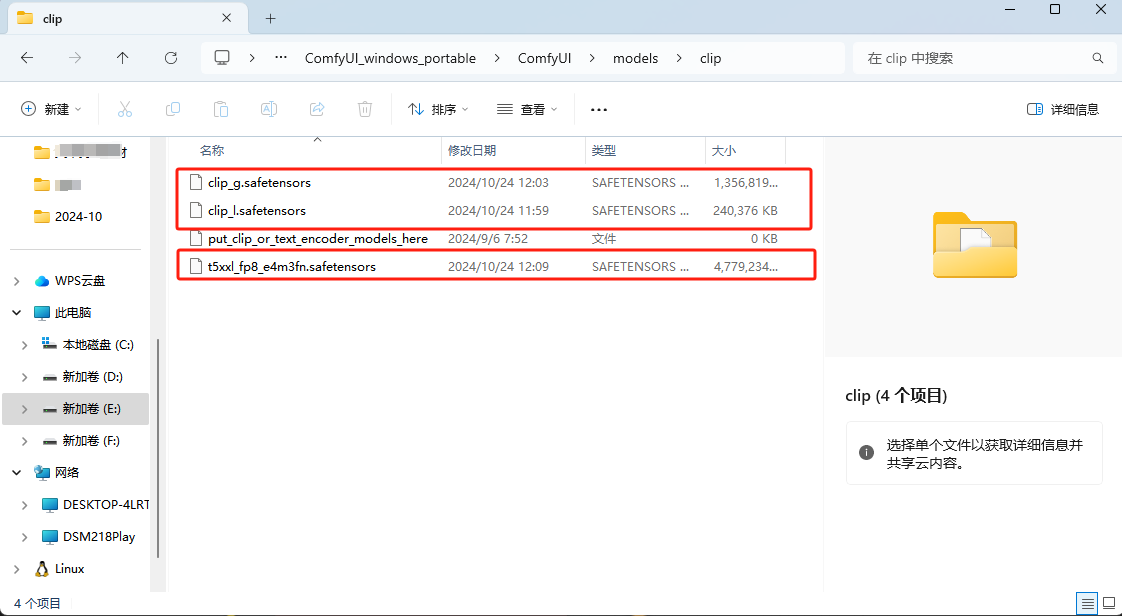
Task: Open 新加卷 (D:) drive
Action: pyautogui.click(x=93, y=376)
